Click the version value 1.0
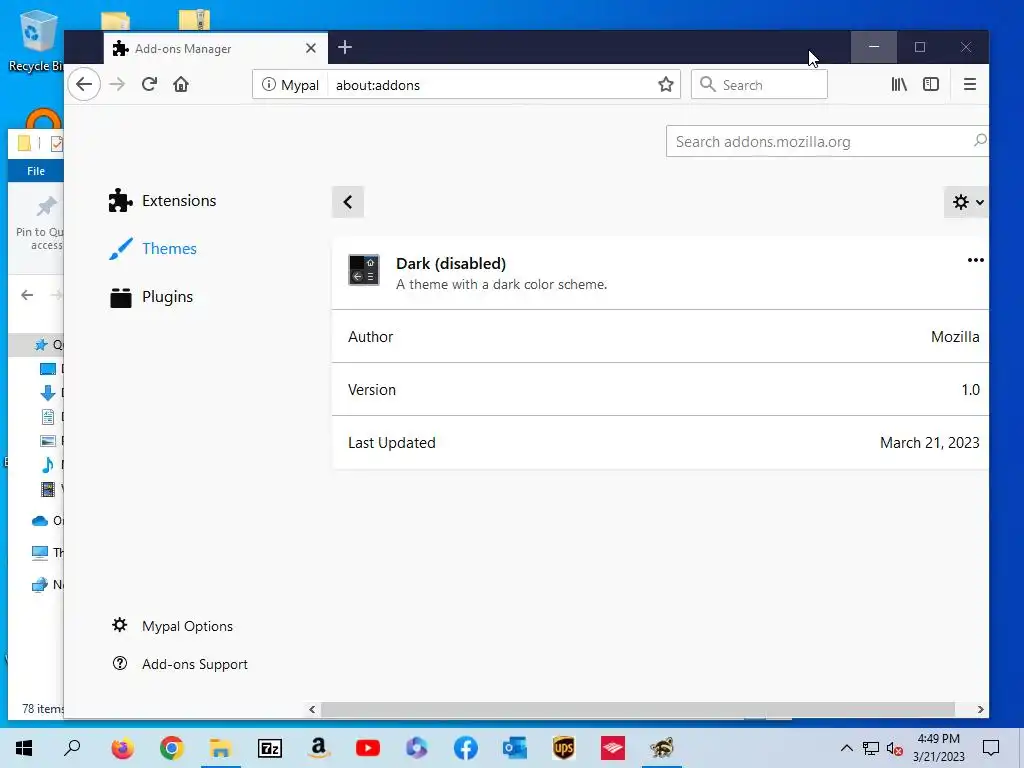The width and height of the screenshot is (1024, 768). click(970, 390)
